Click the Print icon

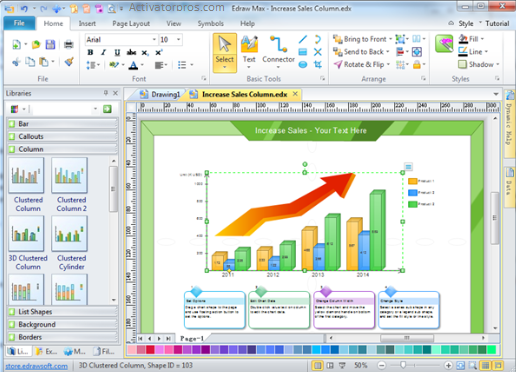[x=69, y=44]
